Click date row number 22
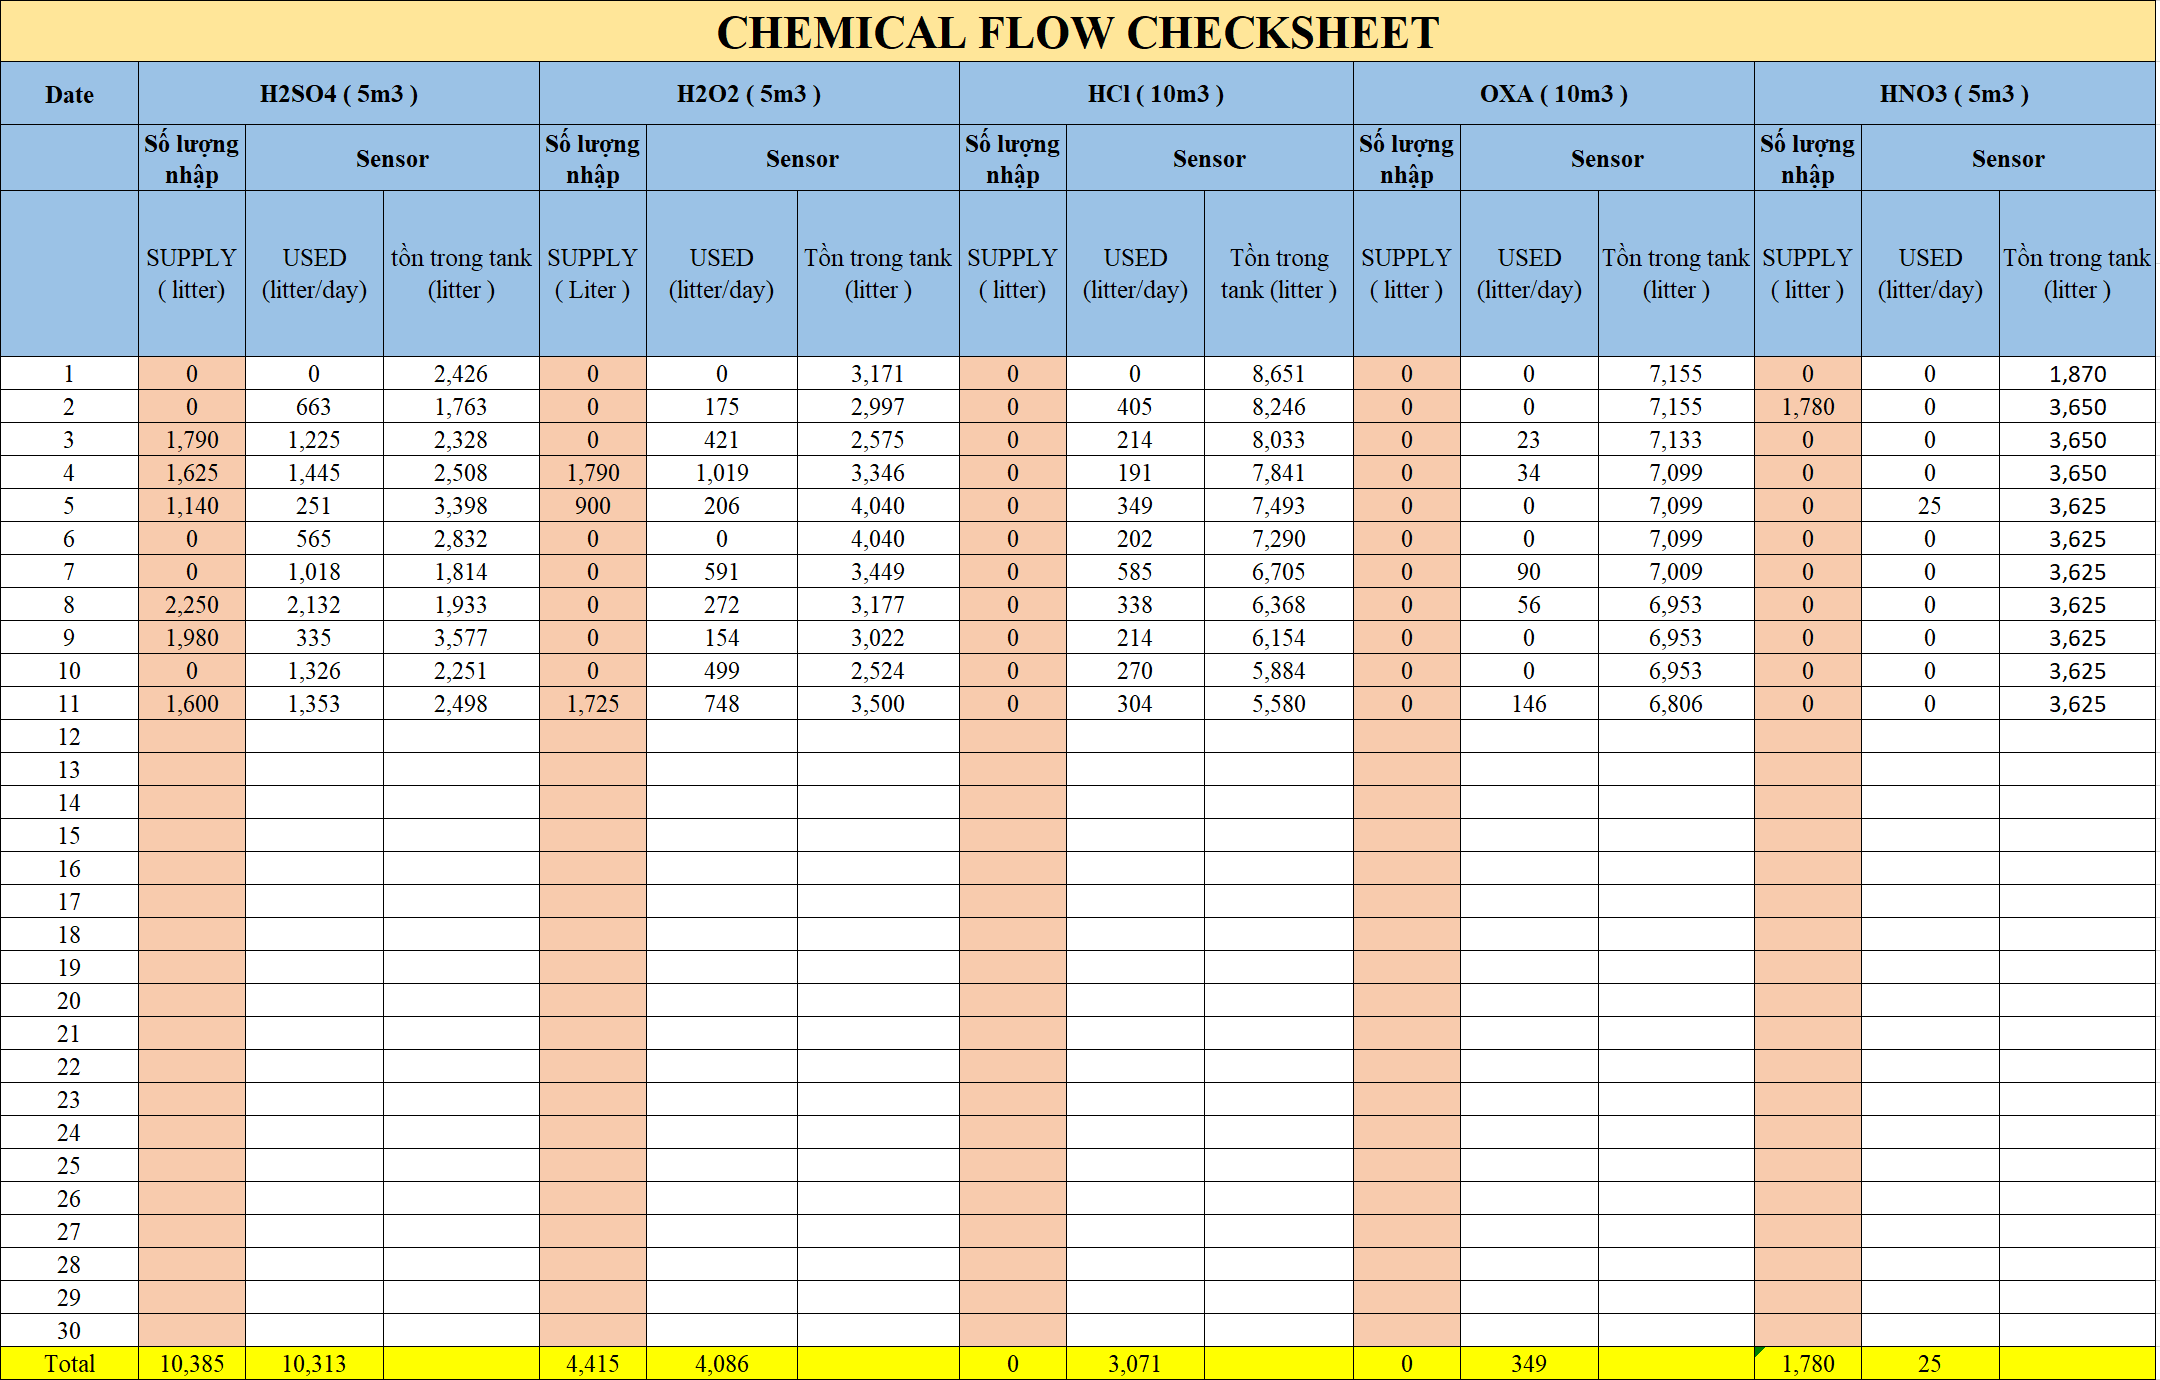 (x=69, y=1067)
